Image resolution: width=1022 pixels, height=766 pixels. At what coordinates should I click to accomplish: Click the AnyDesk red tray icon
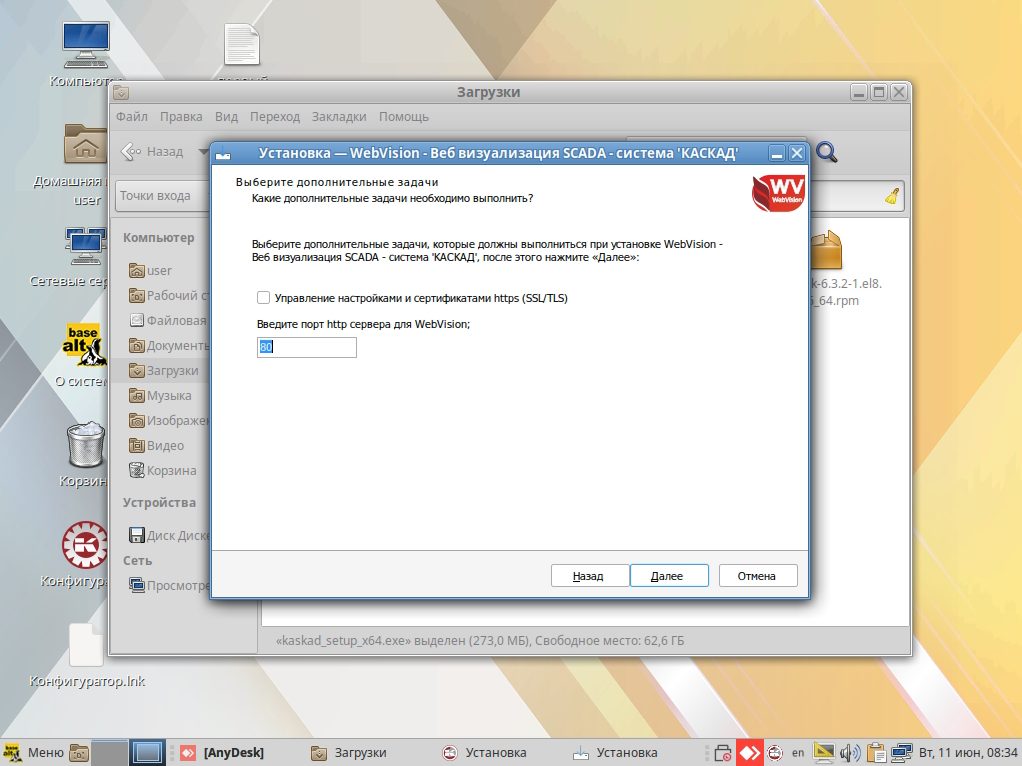click(750, 752)
